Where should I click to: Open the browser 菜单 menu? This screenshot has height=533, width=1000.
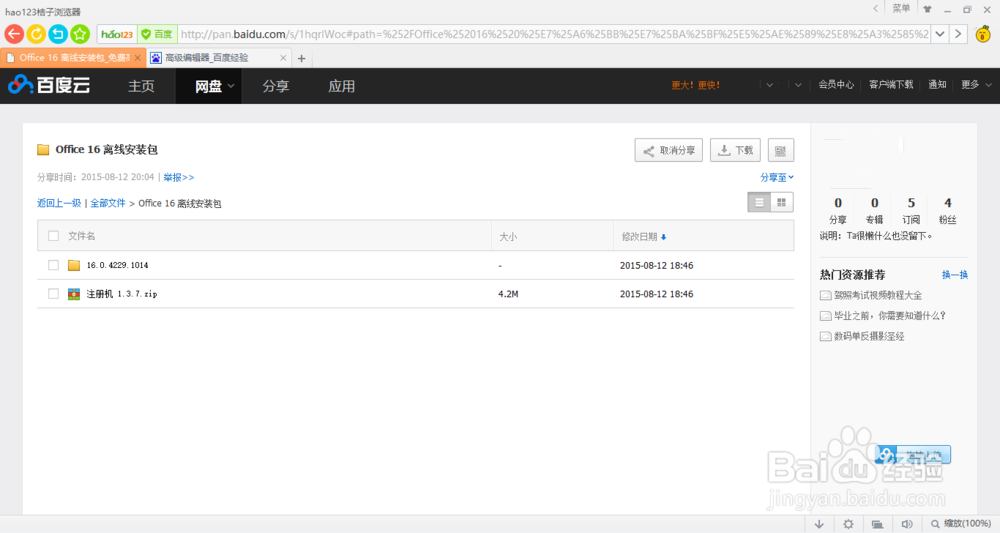pyautogui.click(x=901, y=9)
